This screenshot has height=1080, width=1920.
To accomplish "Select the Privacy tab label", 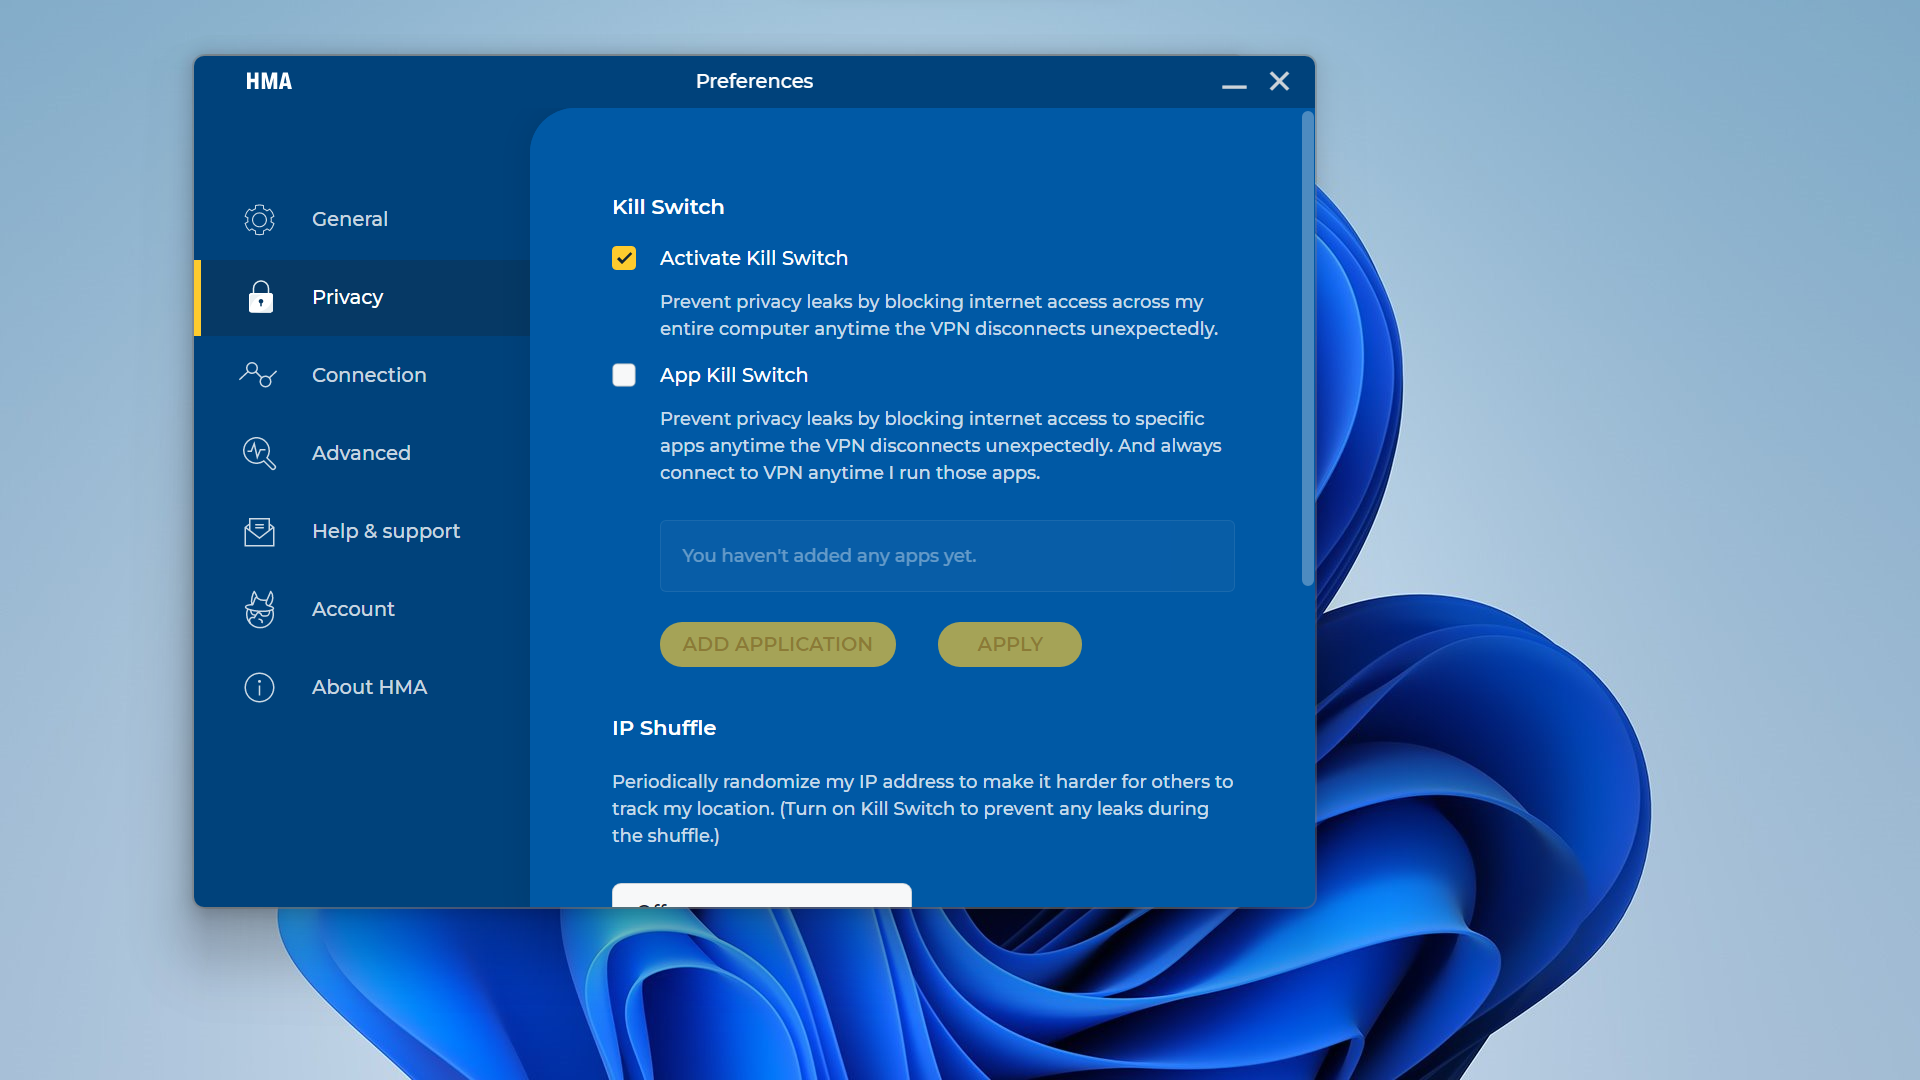I will (347, 297).
